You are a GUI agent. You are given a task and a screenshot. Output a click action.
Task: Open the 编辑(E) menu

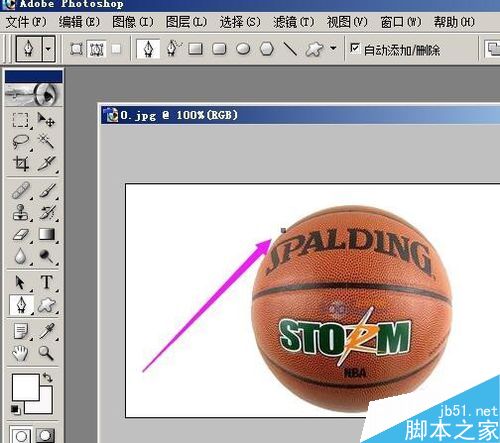79,22
